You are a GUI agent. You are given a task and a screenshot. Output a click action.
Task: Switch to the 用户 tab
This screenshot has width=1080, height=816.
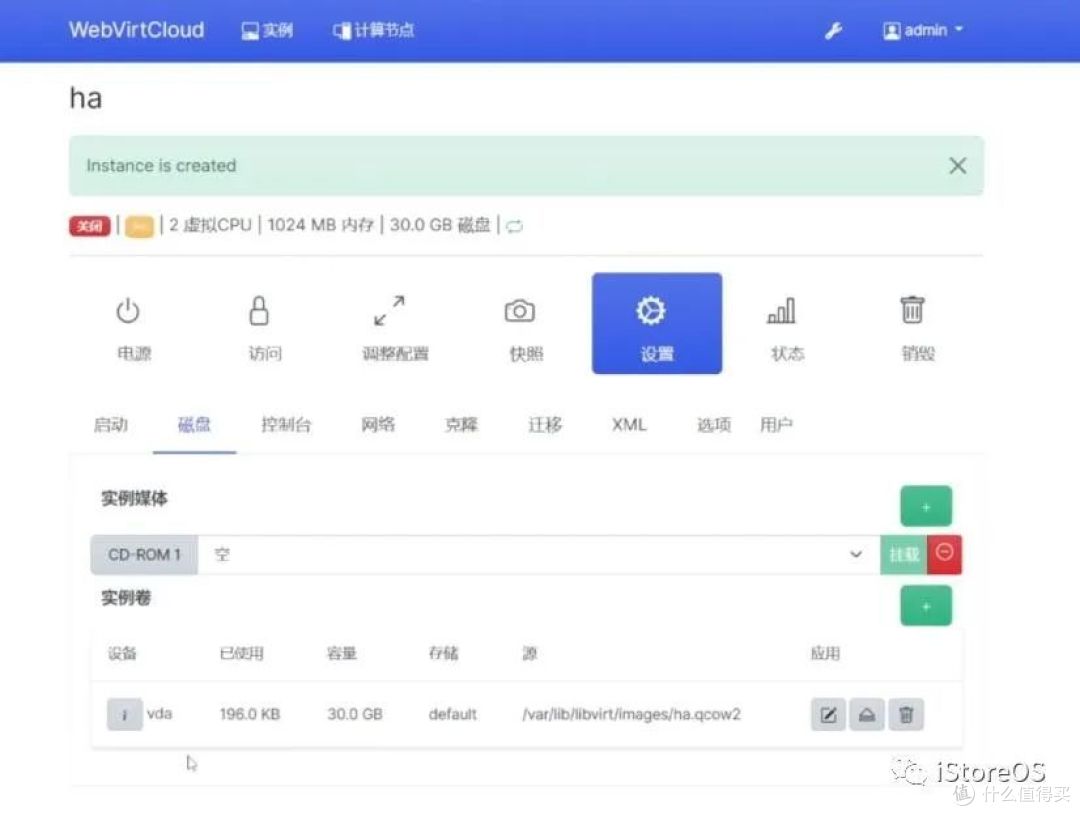pos(776,425)
